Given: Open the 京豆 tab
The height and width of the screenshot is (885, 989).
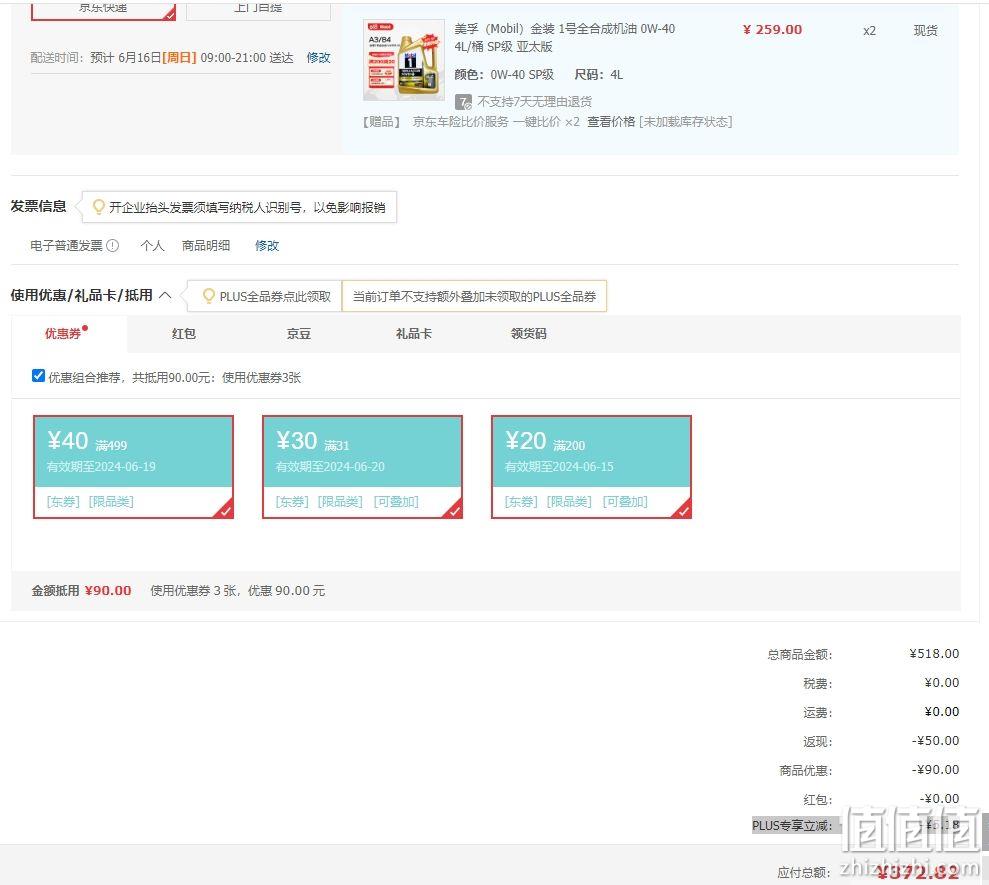Looking at the screenshot, I should [298, 334].
